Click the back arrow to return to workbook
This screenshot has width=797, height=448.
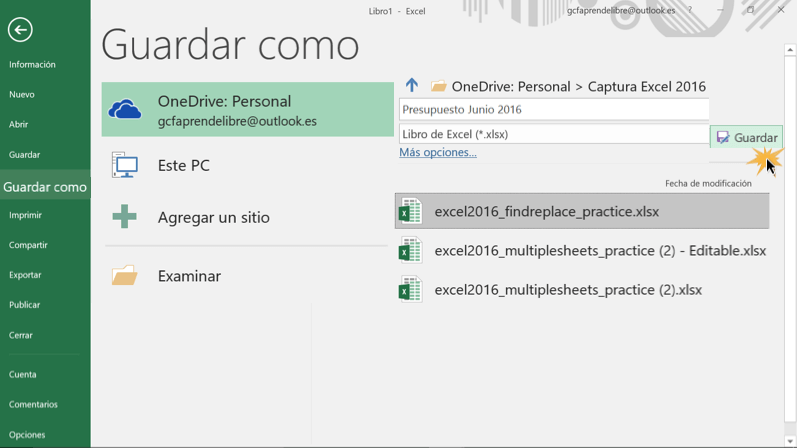pos(20,30)
